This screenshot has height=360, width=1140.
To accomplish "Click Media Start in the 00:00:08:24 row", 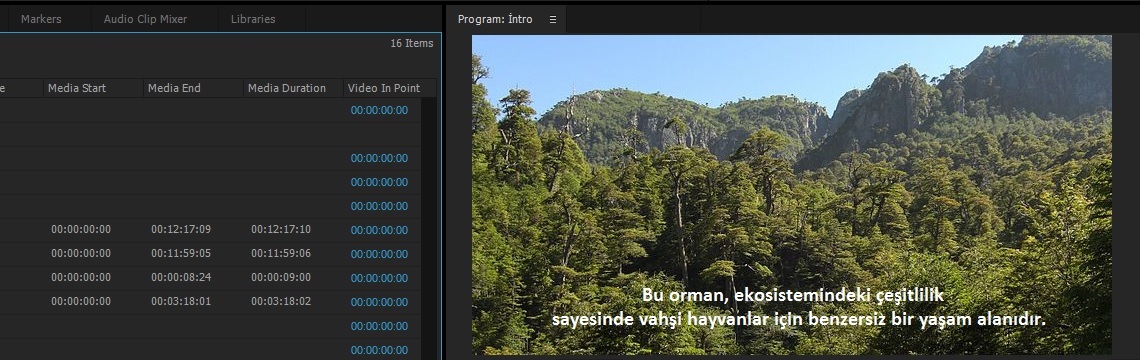I will coord(81,277).
